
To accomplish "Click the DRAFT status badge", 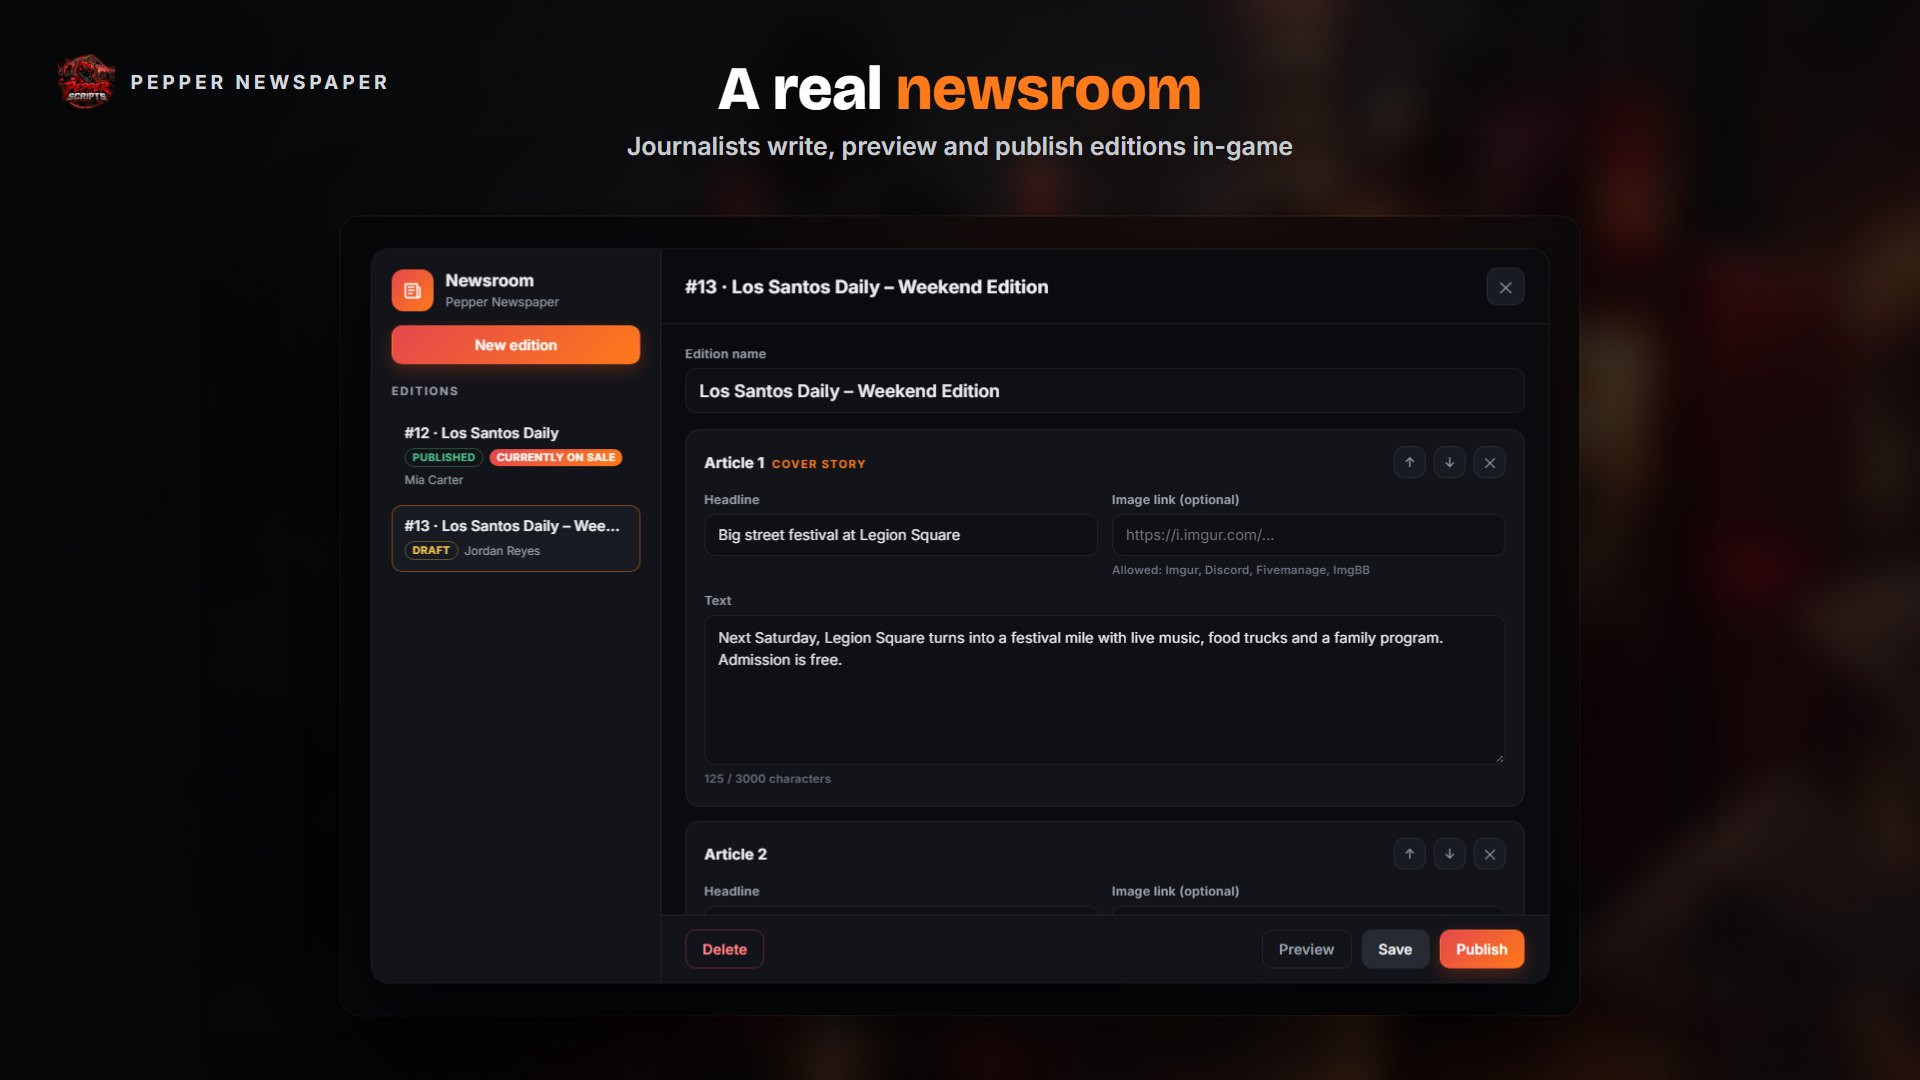I will [431, 550].
